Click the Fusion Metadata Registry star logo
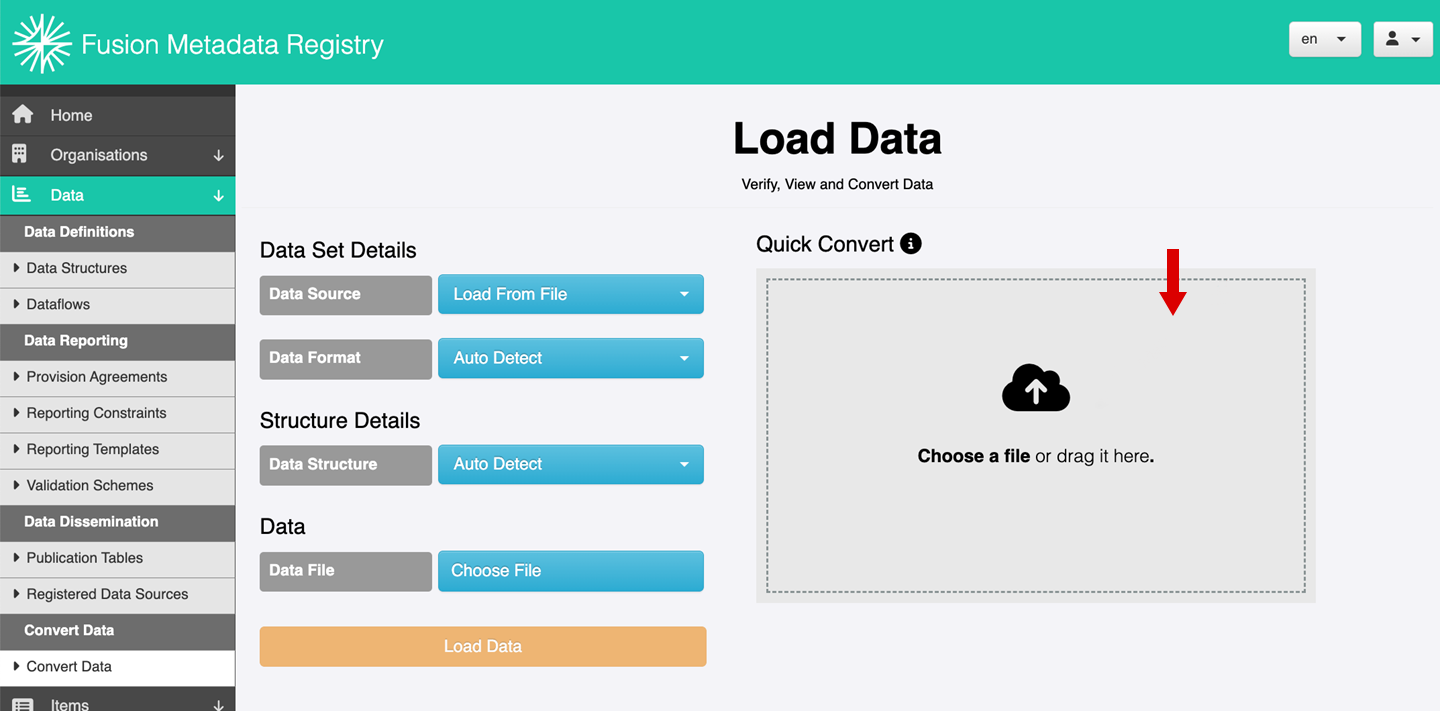This screenshot has width=1440, height=711. (41, 44)
